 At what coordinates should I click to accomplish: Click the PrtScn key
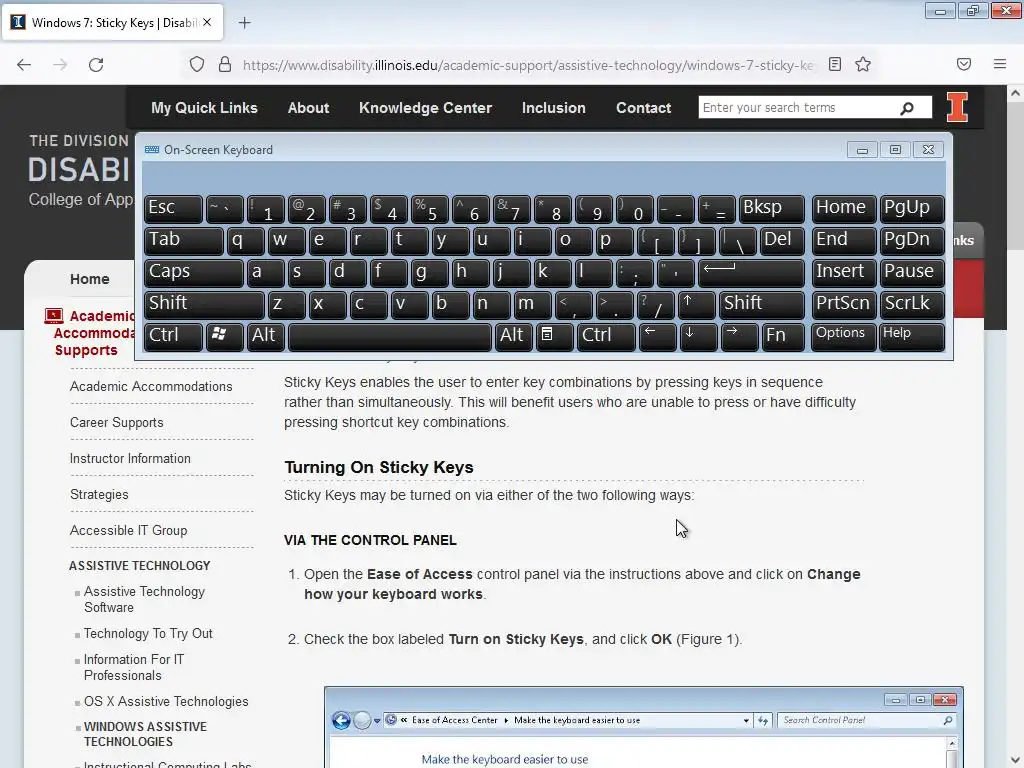coord(843,304)
